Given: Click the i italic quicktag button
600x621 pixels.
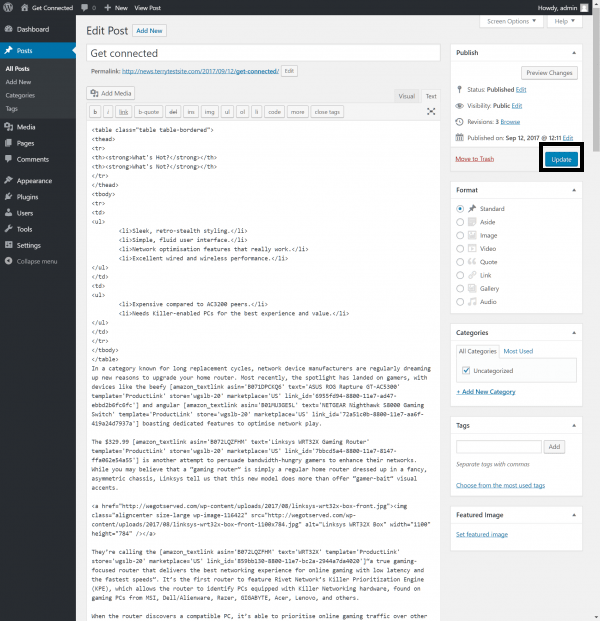Looking at the screenshot, I should tap(108, 112).
